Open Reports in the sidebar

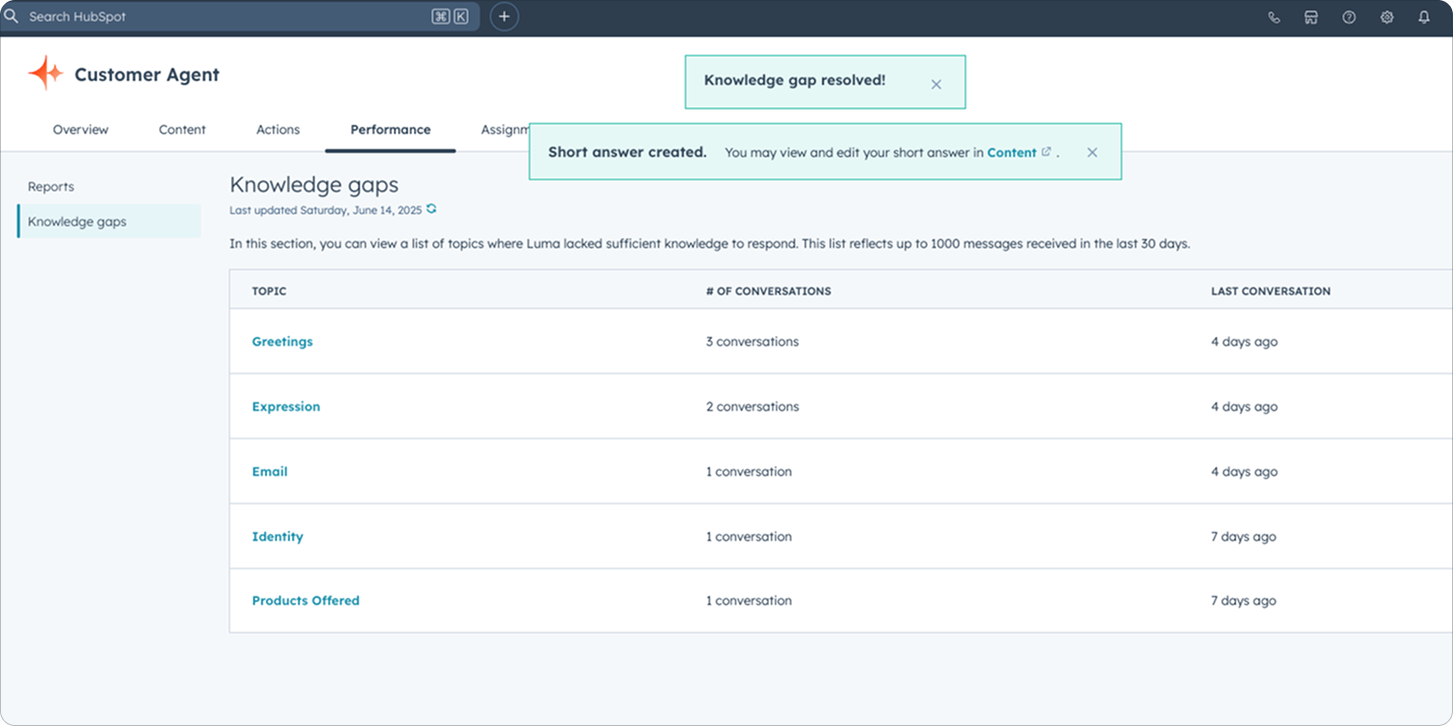click(x=51, y=187)
